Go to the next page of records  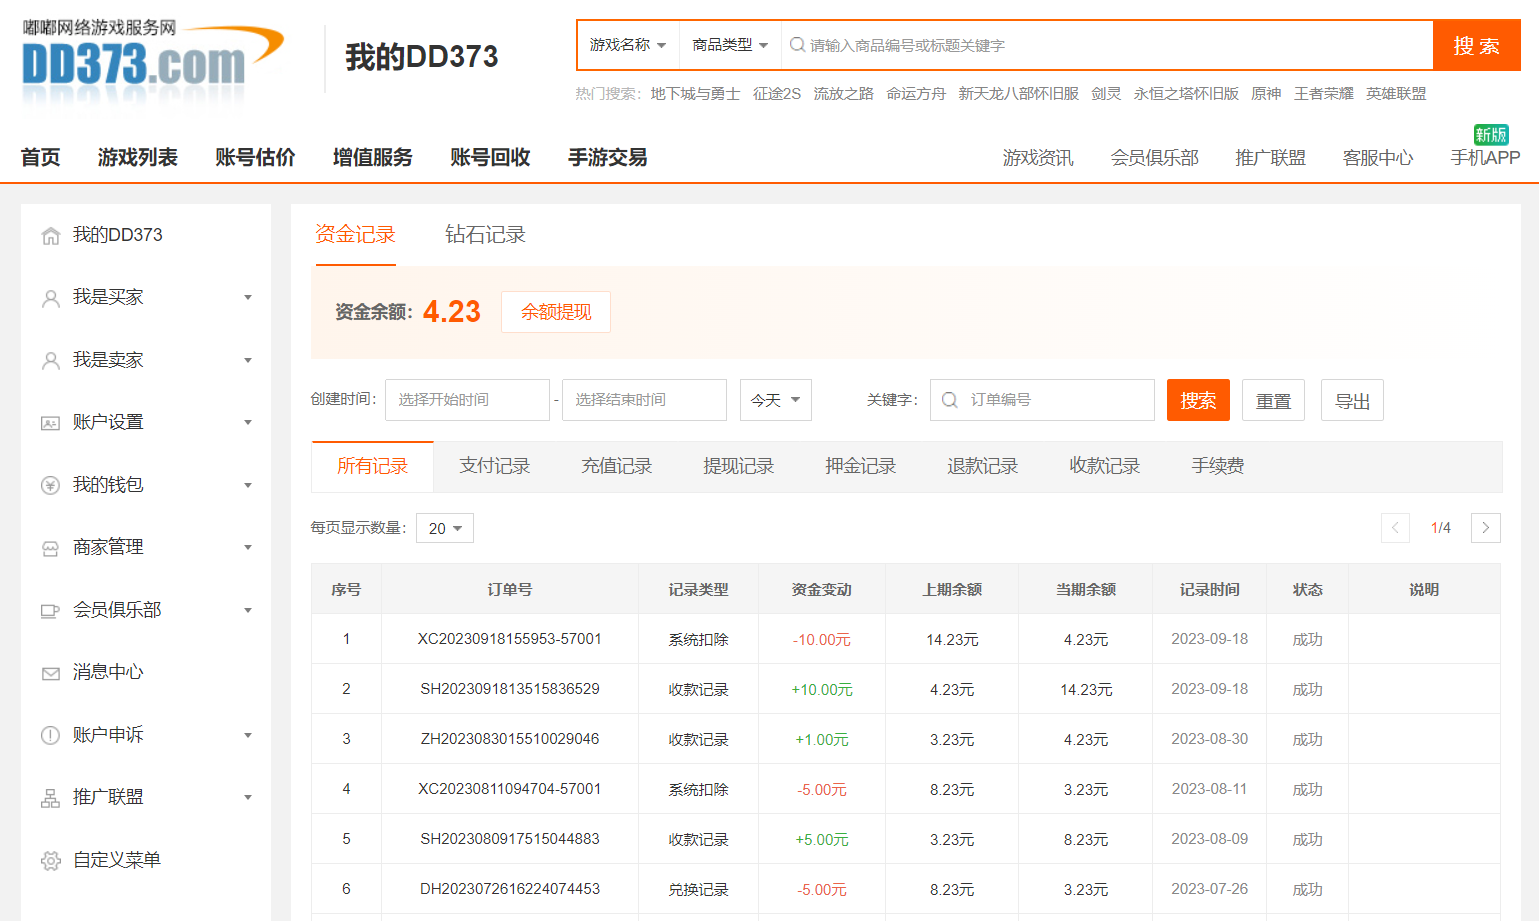click(1485, 528)
